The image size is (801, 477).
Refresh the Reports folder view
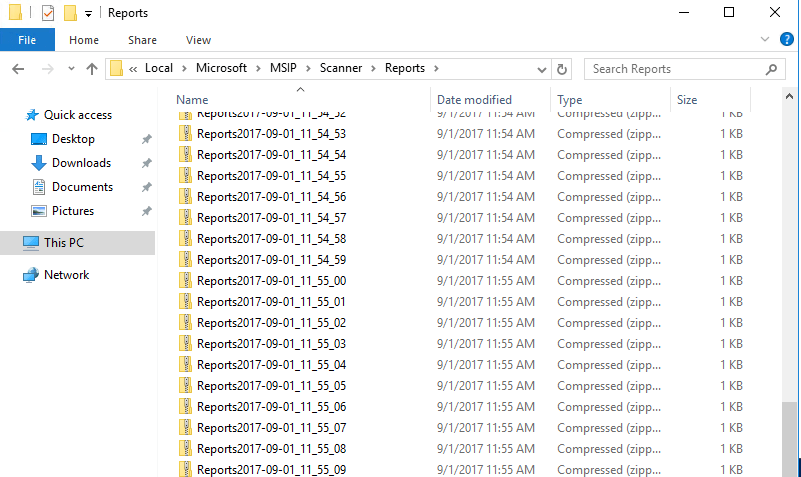click(562, 69)
